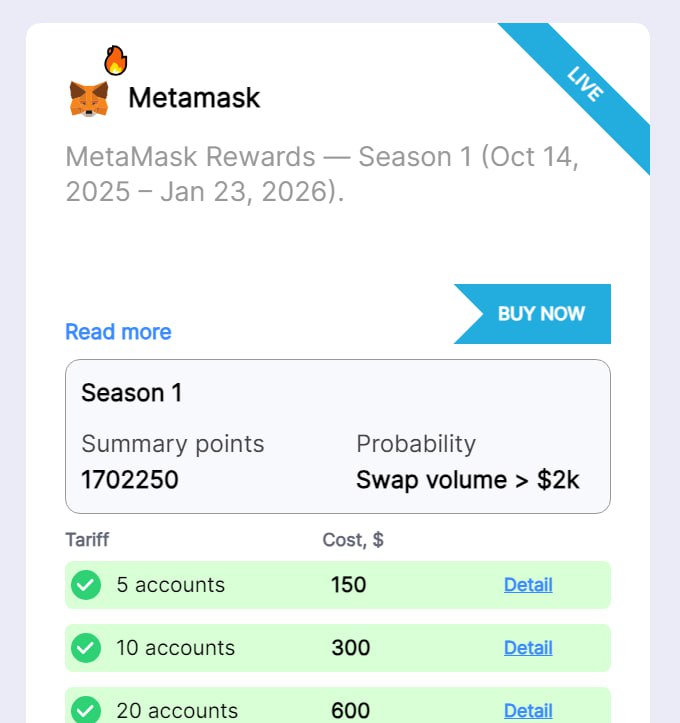Click the Season 1 card heading
Viewport: 680px width, 723px height.
point(132,393)
